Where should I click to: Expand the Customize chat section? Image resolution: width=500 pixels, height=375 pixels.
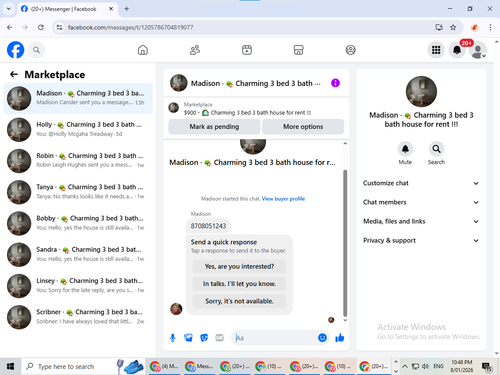(421, 183)
